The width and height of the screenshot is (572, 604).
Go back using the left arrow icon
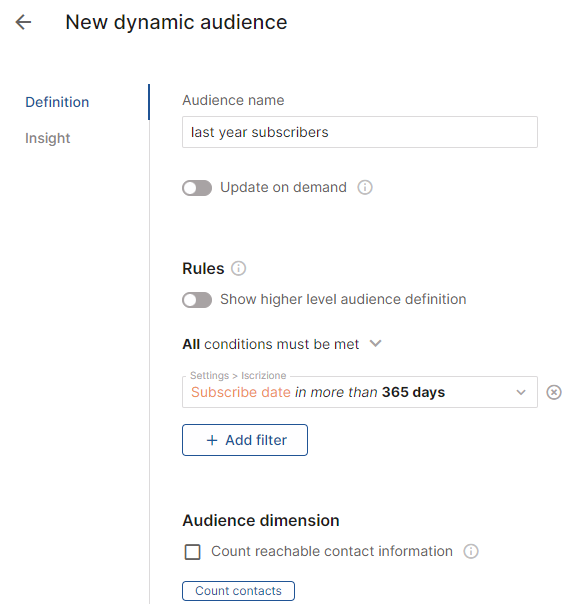point(23,22)
